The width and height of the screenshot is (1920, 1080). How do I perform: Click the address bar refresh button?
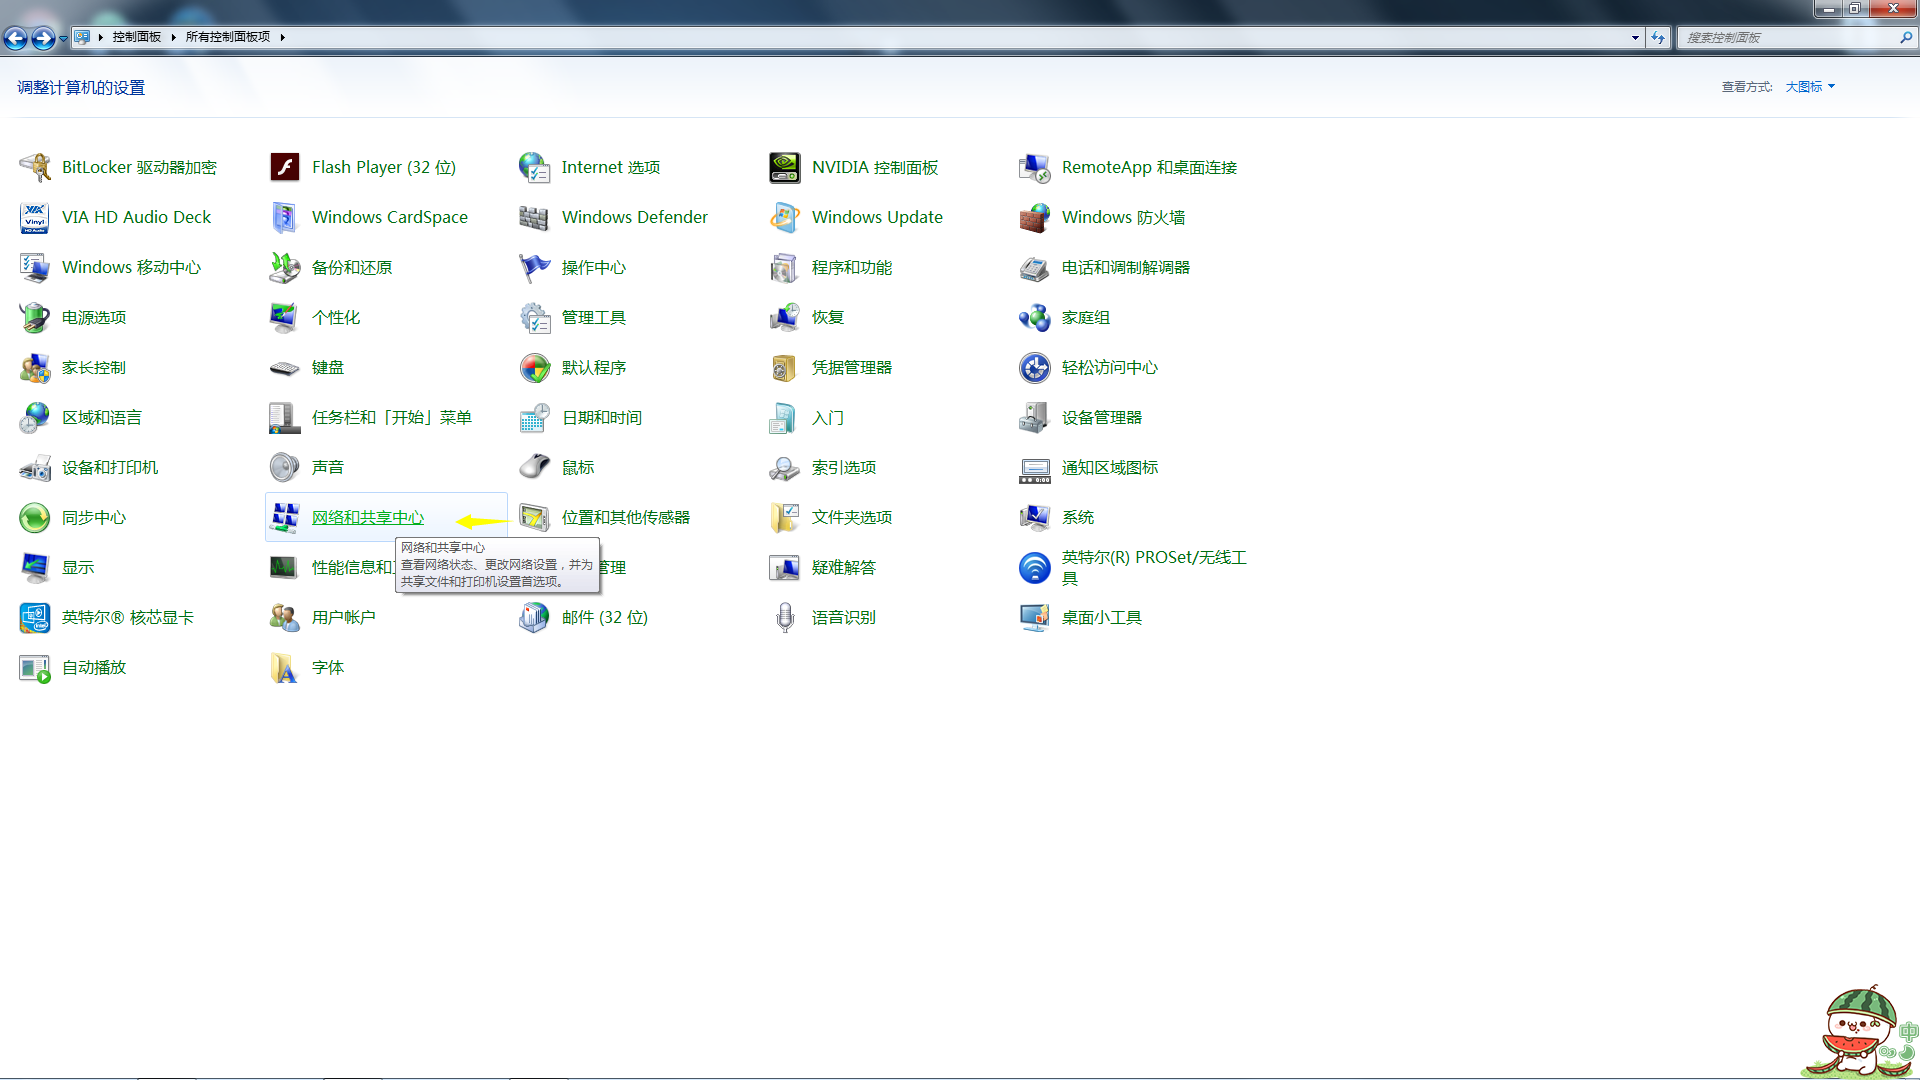pyautogui.click(x=1658, y=37)
